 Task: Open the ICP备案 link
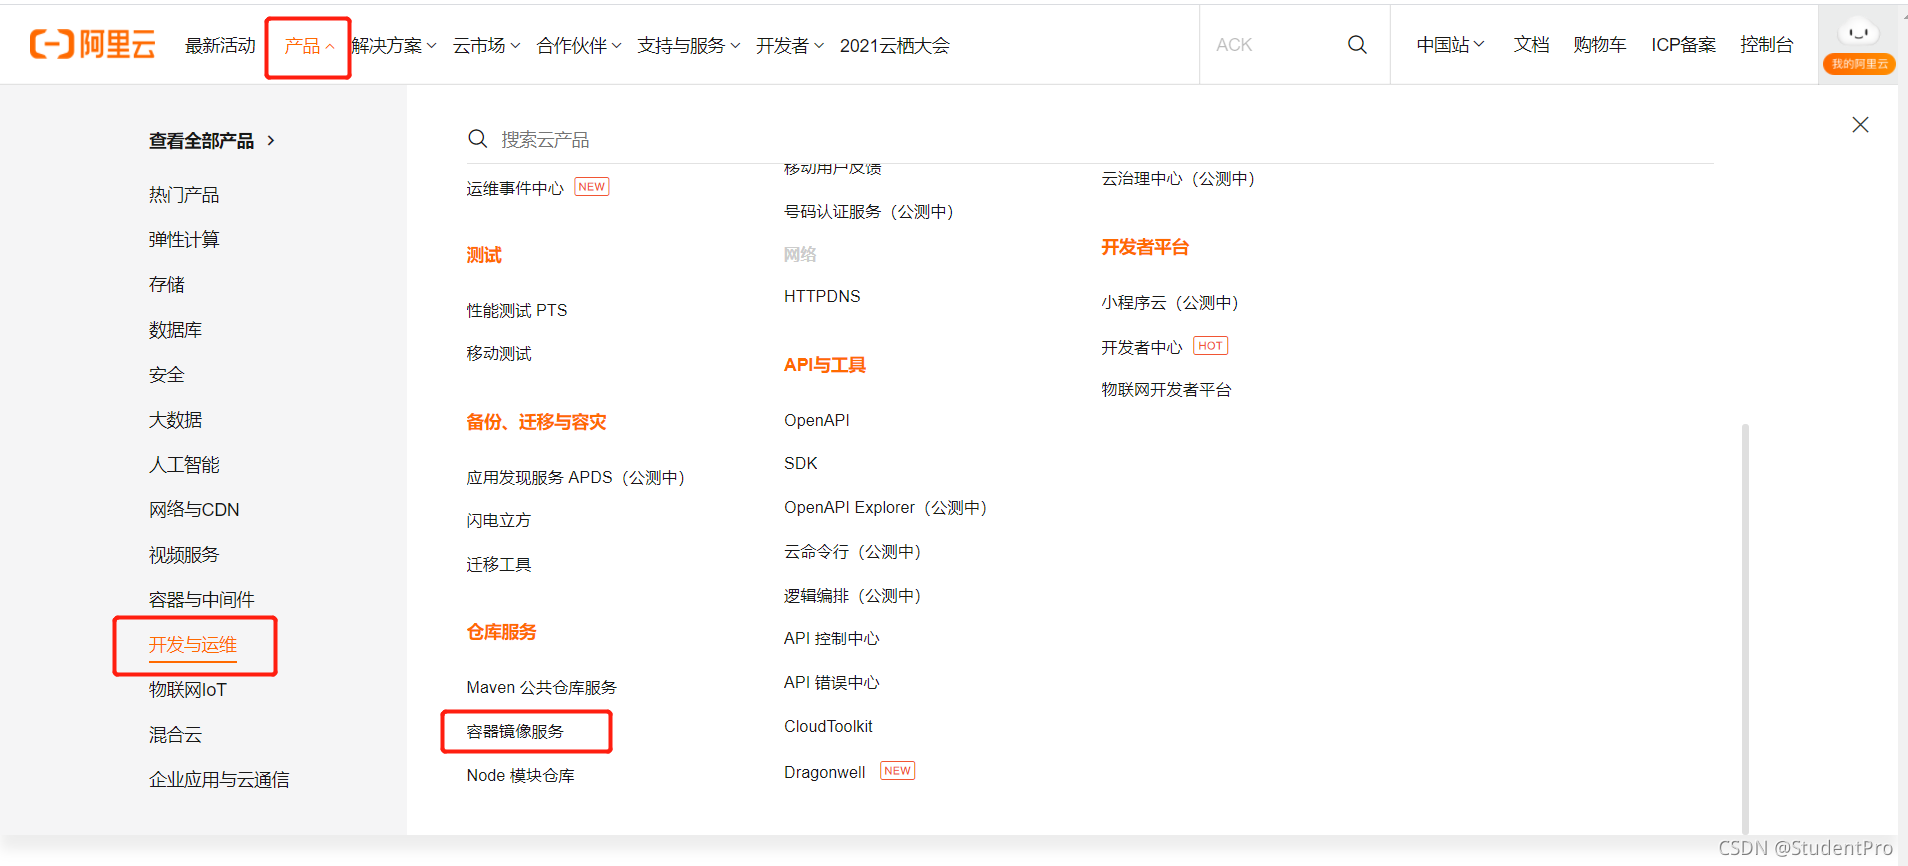pos(1684,45)
